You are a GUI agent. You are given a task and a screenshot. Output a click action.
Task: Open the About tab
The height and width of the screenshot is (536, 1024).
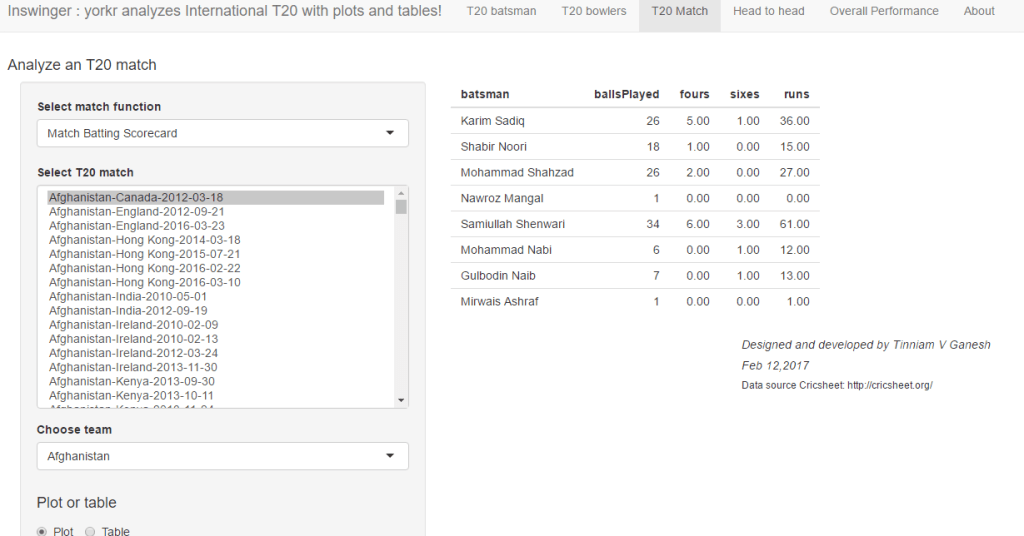(x=979, y=11)
